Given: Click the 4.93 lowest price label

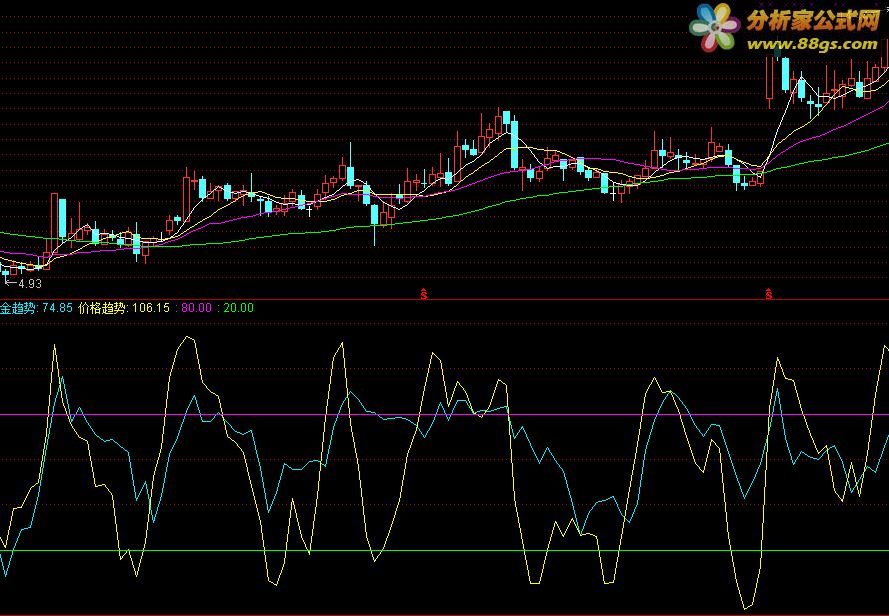Looking at the screenshot, I should tap(29, 284).
